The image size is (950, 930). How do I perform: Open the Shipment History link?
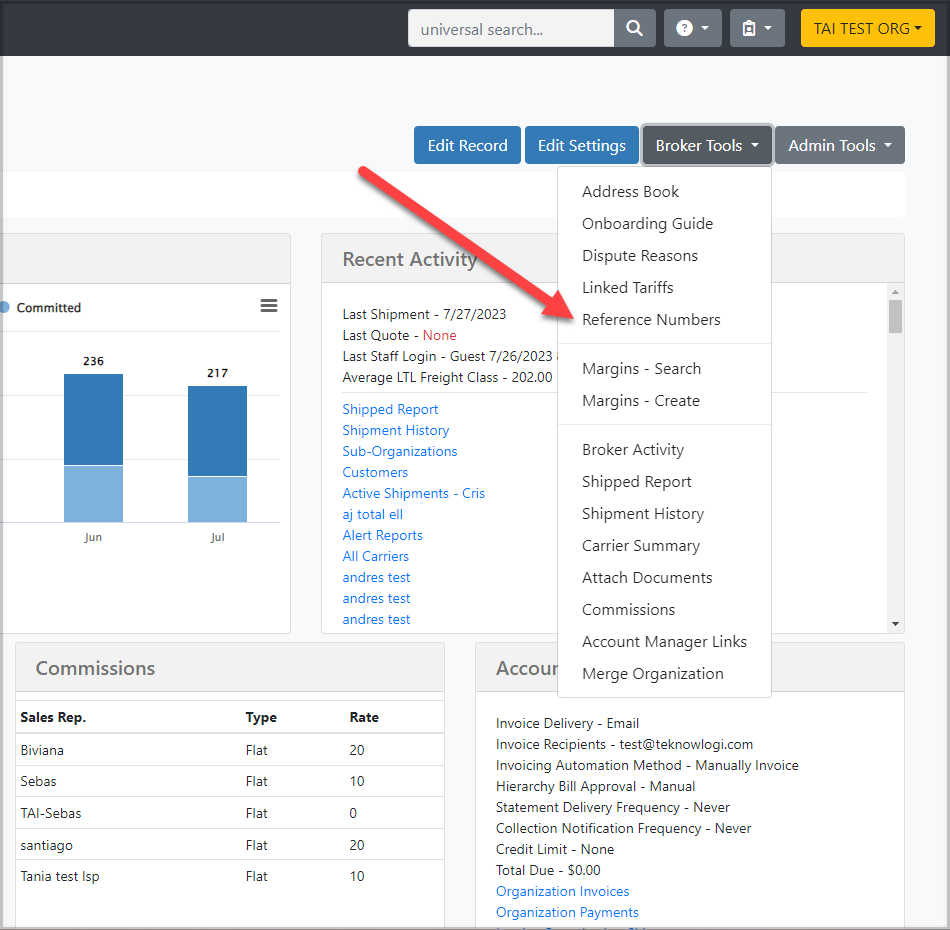[396, 430]
